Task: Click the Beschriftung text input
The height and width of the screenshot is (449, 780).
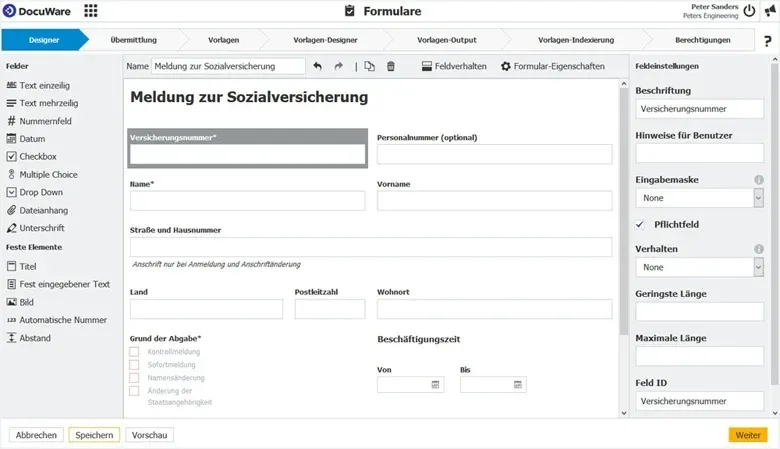Action: (699, 109)
